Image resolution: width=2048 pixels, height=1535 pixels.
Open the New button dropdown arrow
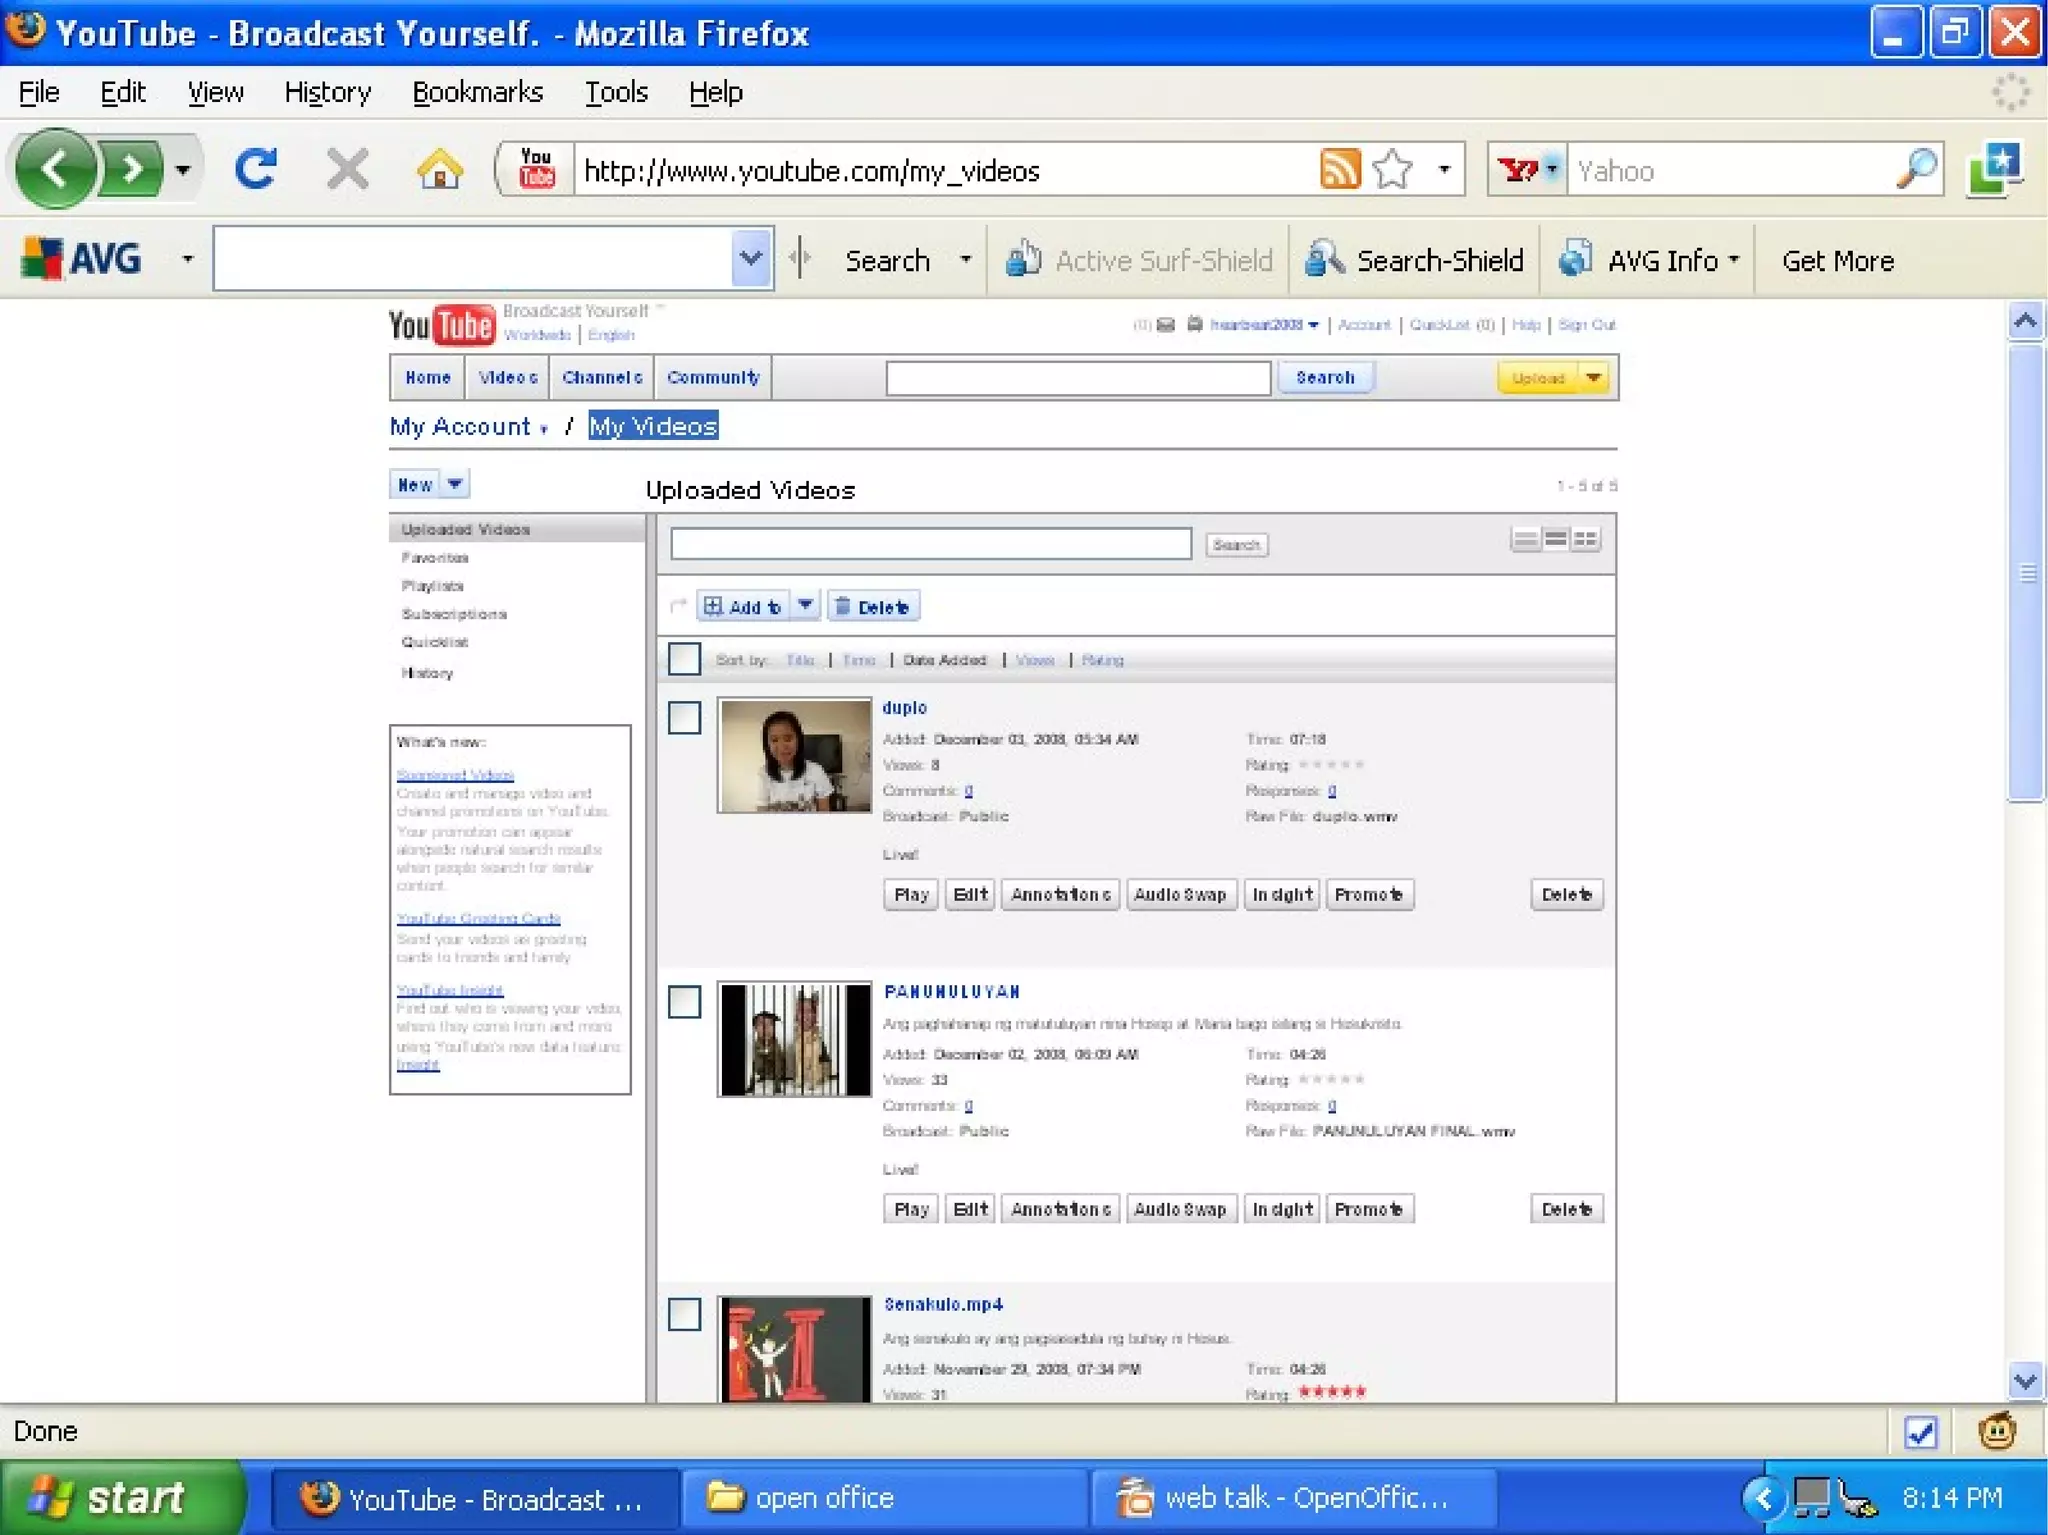click(455, 484)
